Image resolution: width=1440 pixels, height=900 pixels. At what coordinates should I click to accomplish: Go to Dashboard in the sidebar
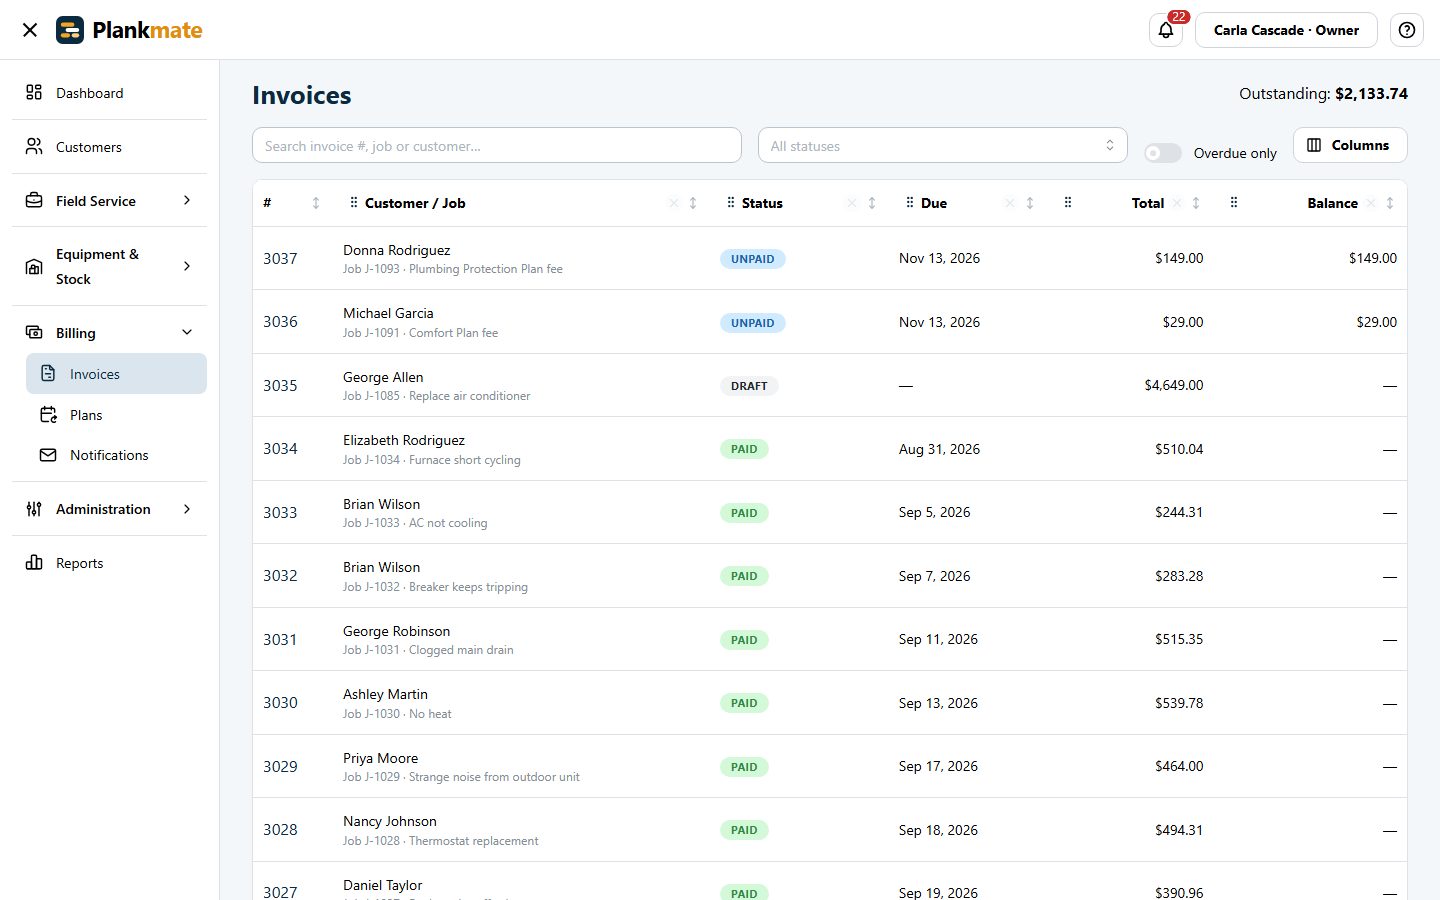tap(109, 93)
